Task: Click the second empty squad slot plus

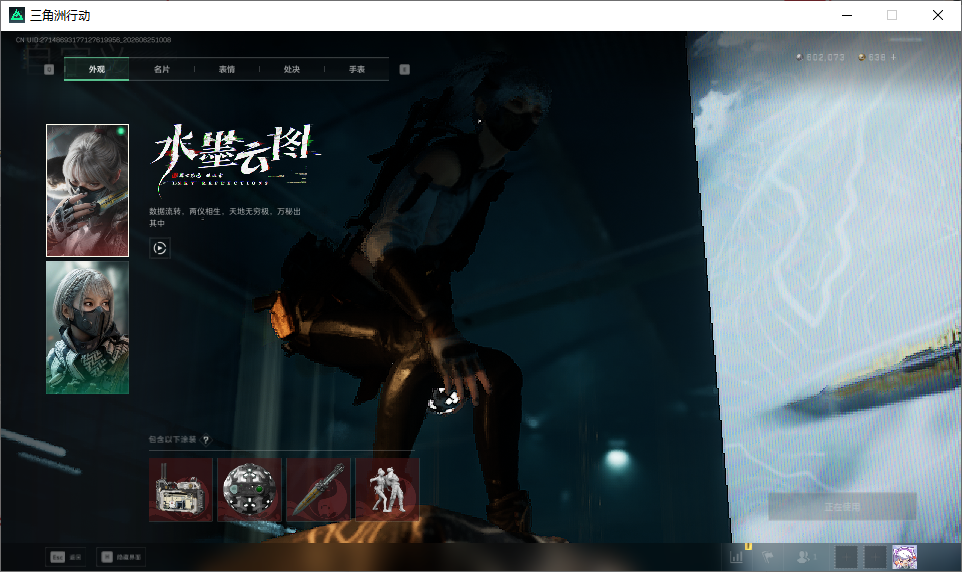Action: point(875,557)
